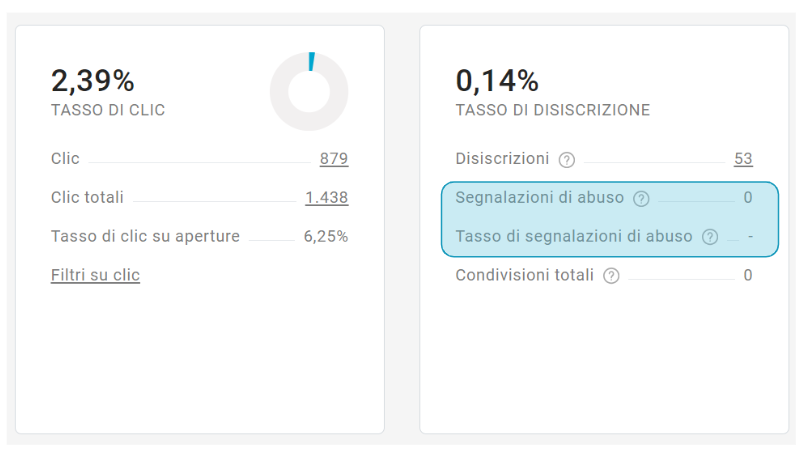Viewport: 802px width, 454px height.
Task: Open the 879 unique clicks link
Action: [x=334, y=159]
